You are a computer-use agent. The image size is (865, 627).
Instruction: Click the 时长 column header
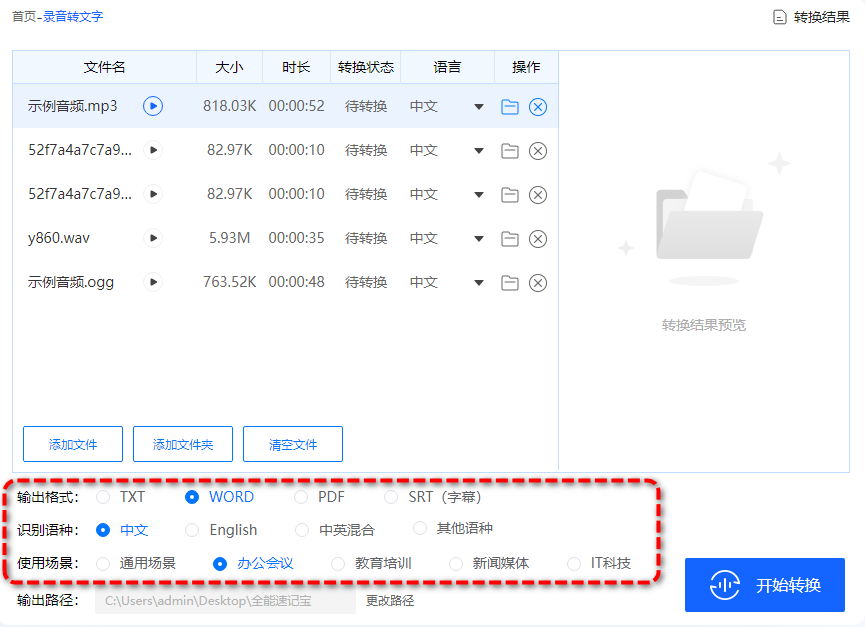(x=296, y=67)
